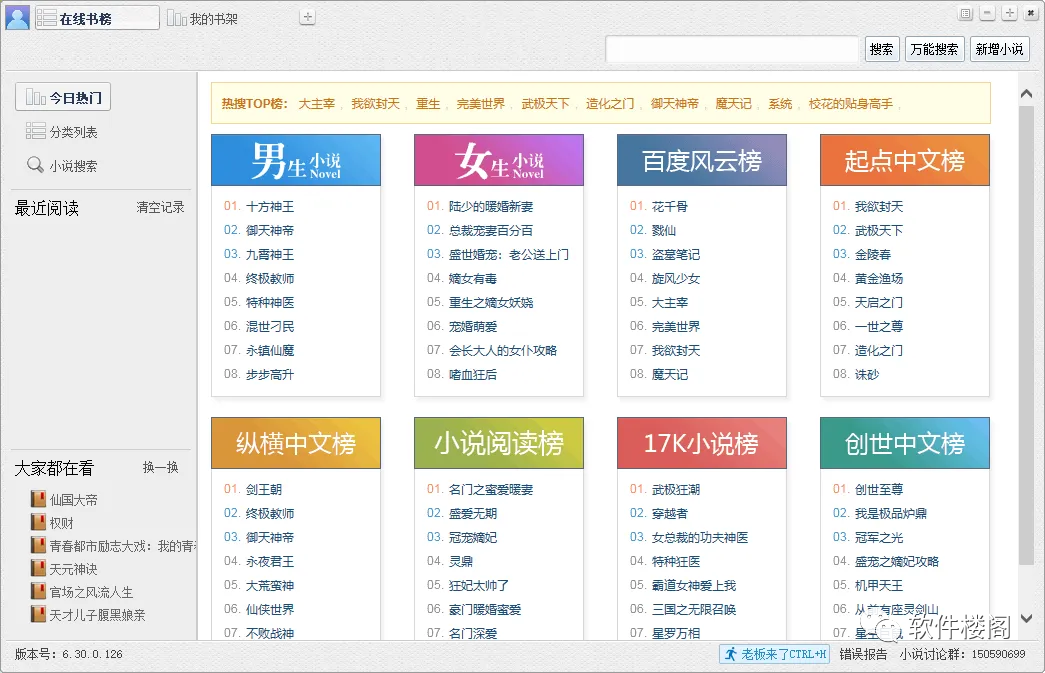This screenshot has width=1045, height=673.
Task: Open novel 嫡女有毒
Action: pyautogui.click(x=473, y=279)
